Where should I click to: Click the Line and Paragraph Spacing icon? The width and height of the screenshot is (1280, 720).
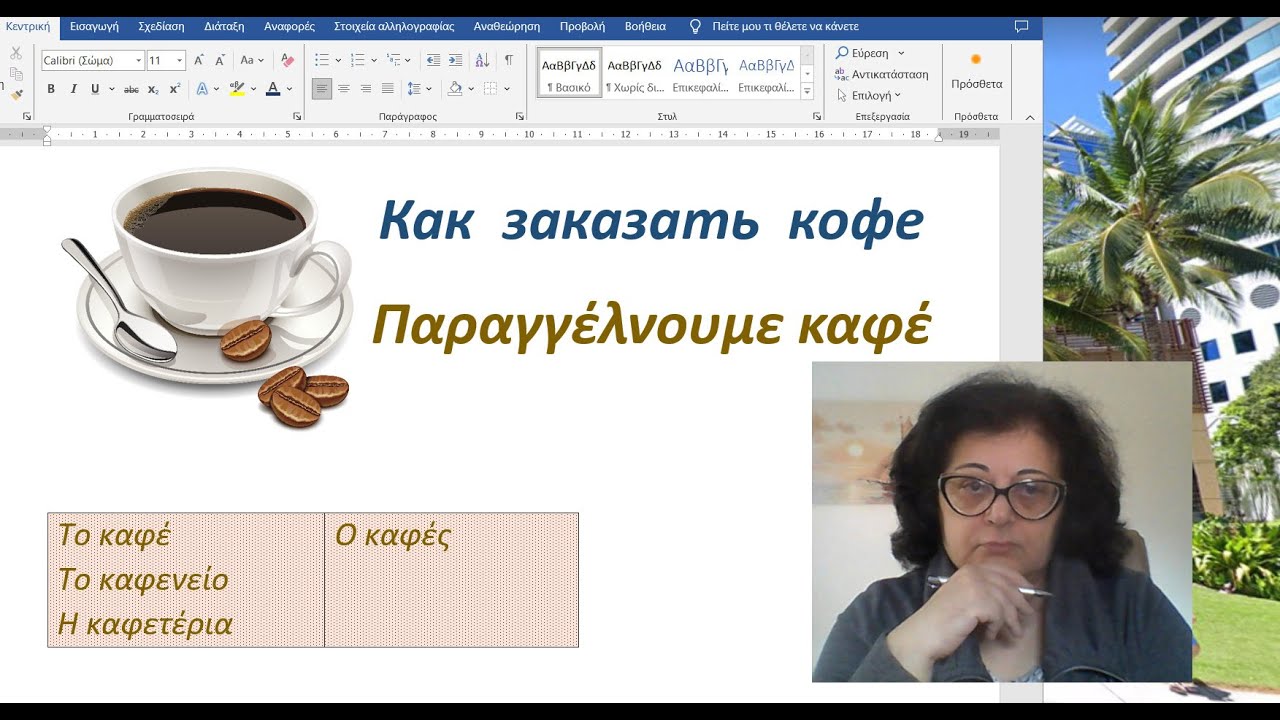(414, 89)
